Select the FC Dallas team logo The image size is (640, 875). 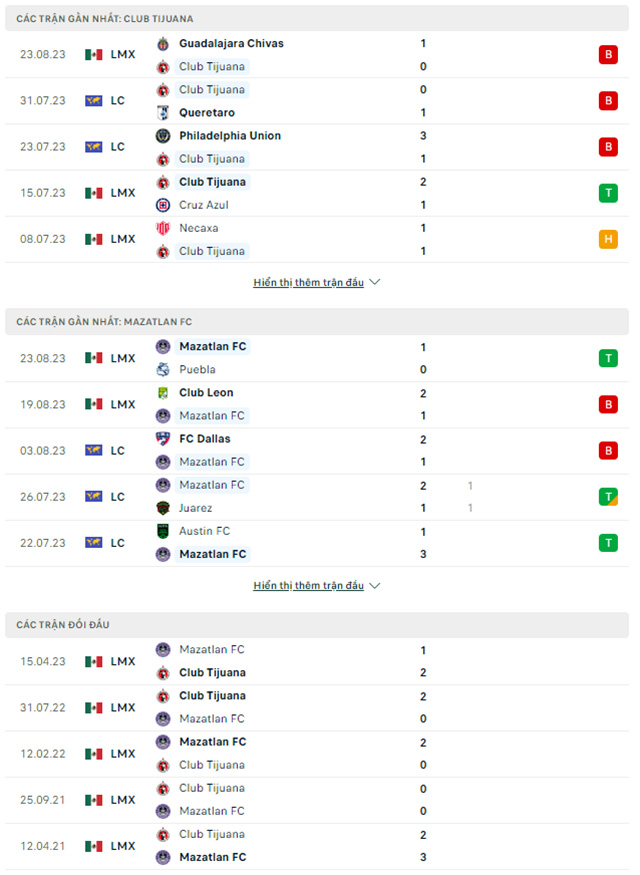tap(163, 439)
